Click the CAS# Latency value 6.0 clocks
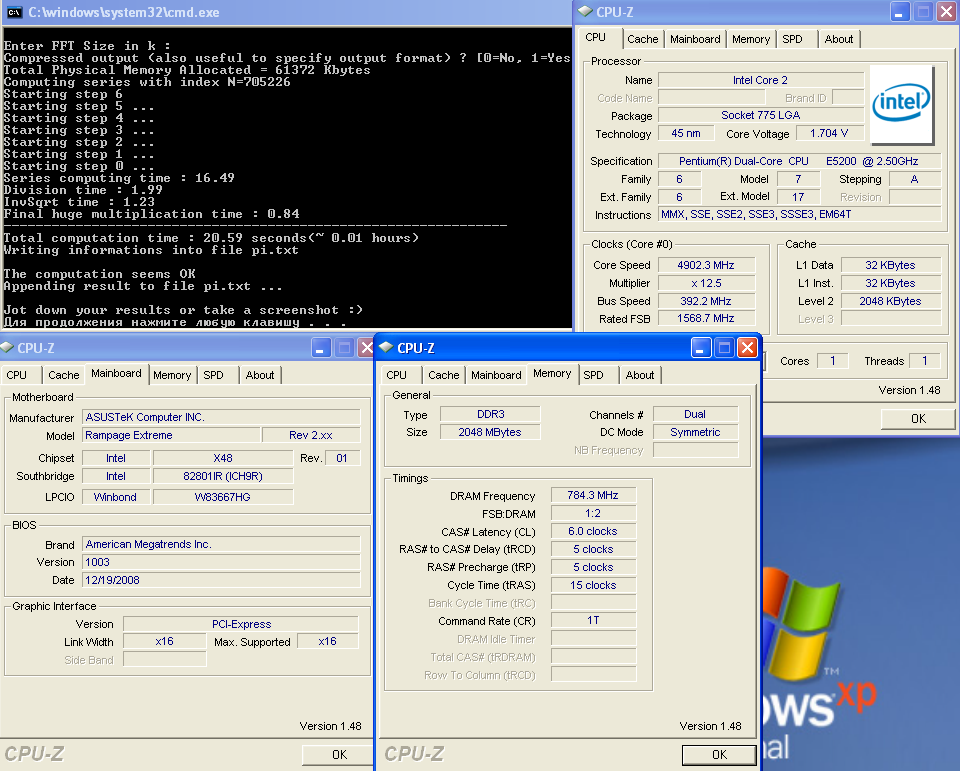 (593, 532)
